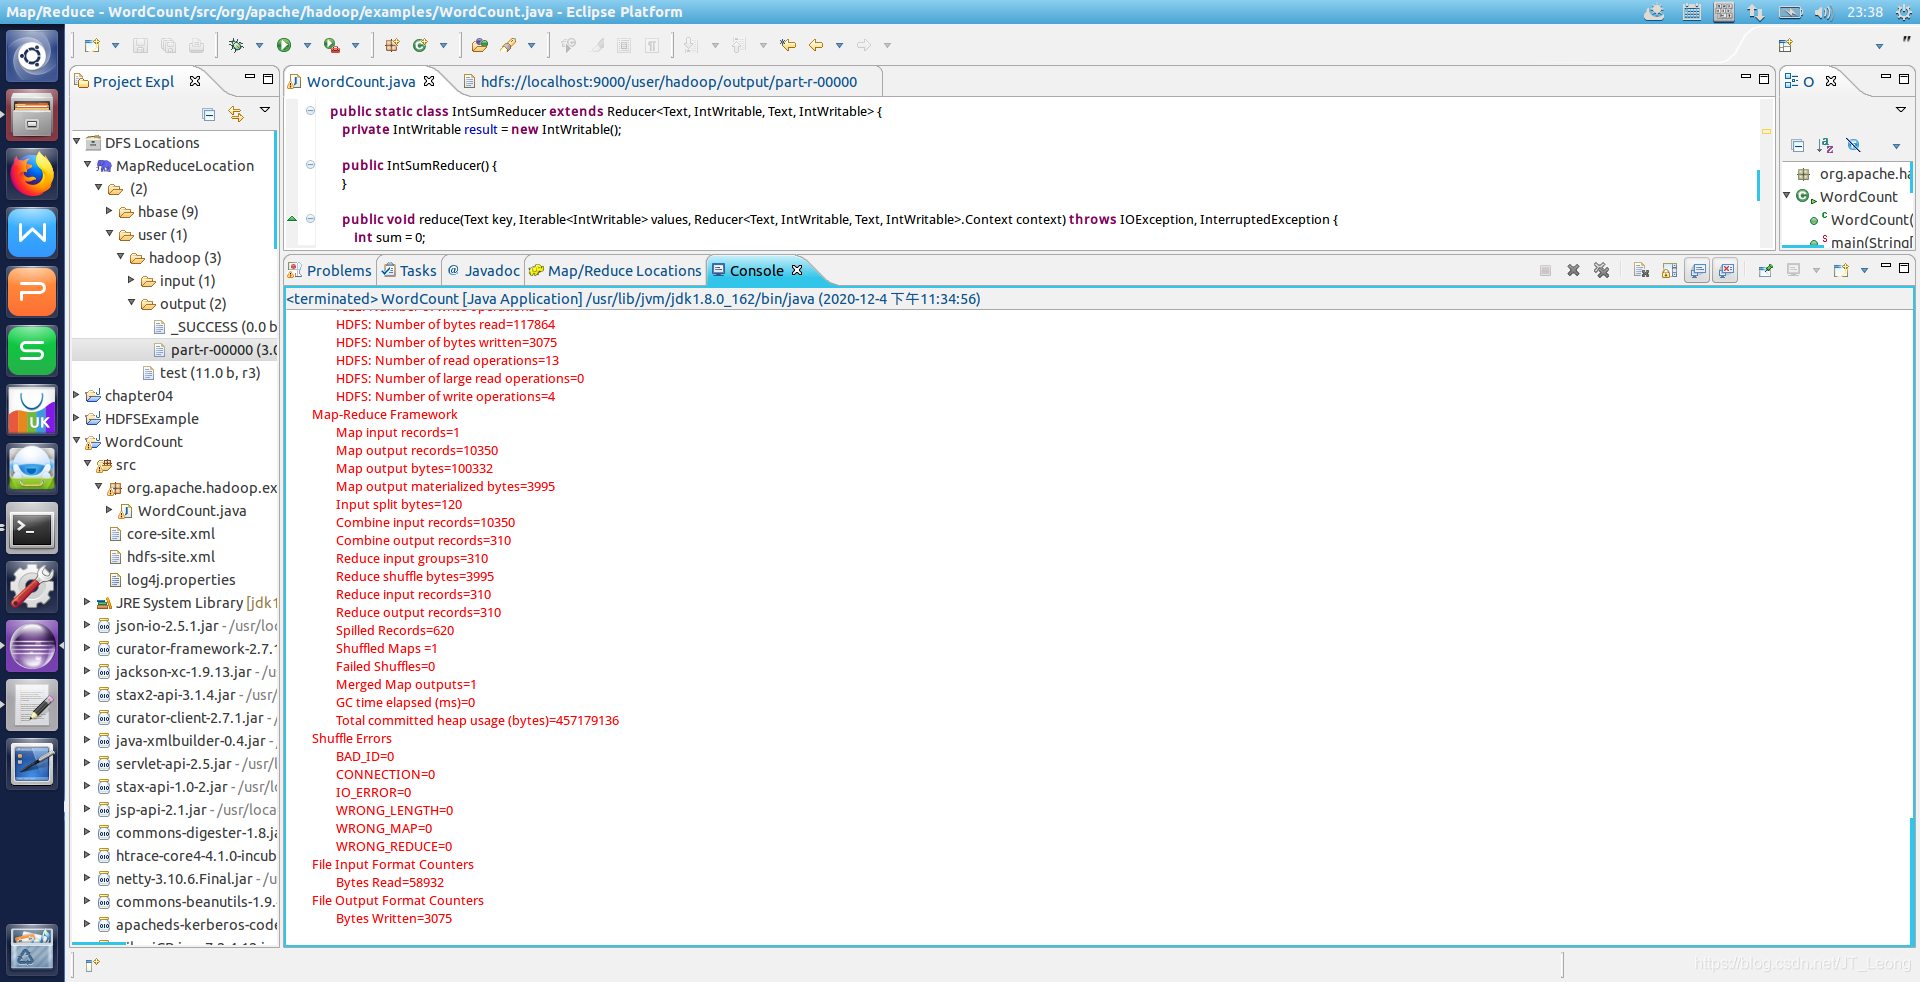
Task: Click the Pin Console icon
Action: pos(1765,270)
